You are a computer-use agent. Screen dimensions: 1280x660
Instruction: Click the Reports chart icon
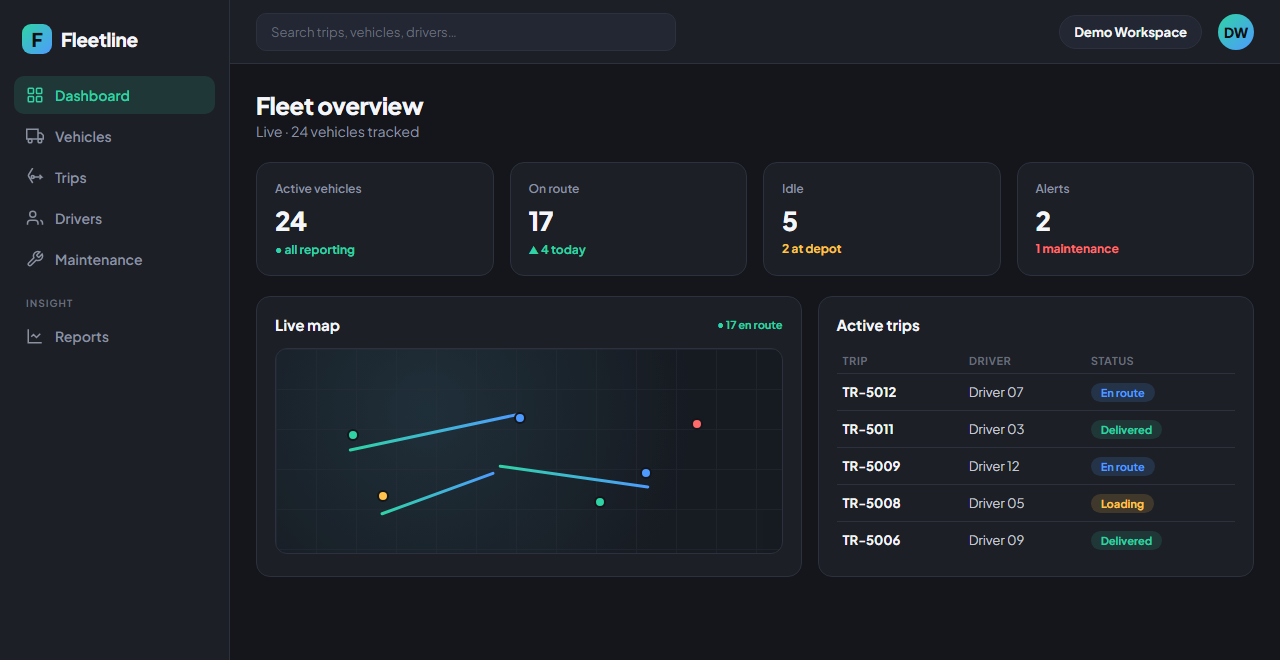pos(35,336)
